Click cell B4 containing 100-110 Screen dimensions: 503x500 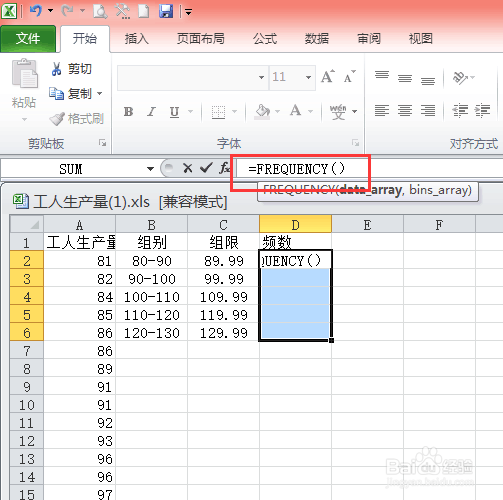pos(152,297)
